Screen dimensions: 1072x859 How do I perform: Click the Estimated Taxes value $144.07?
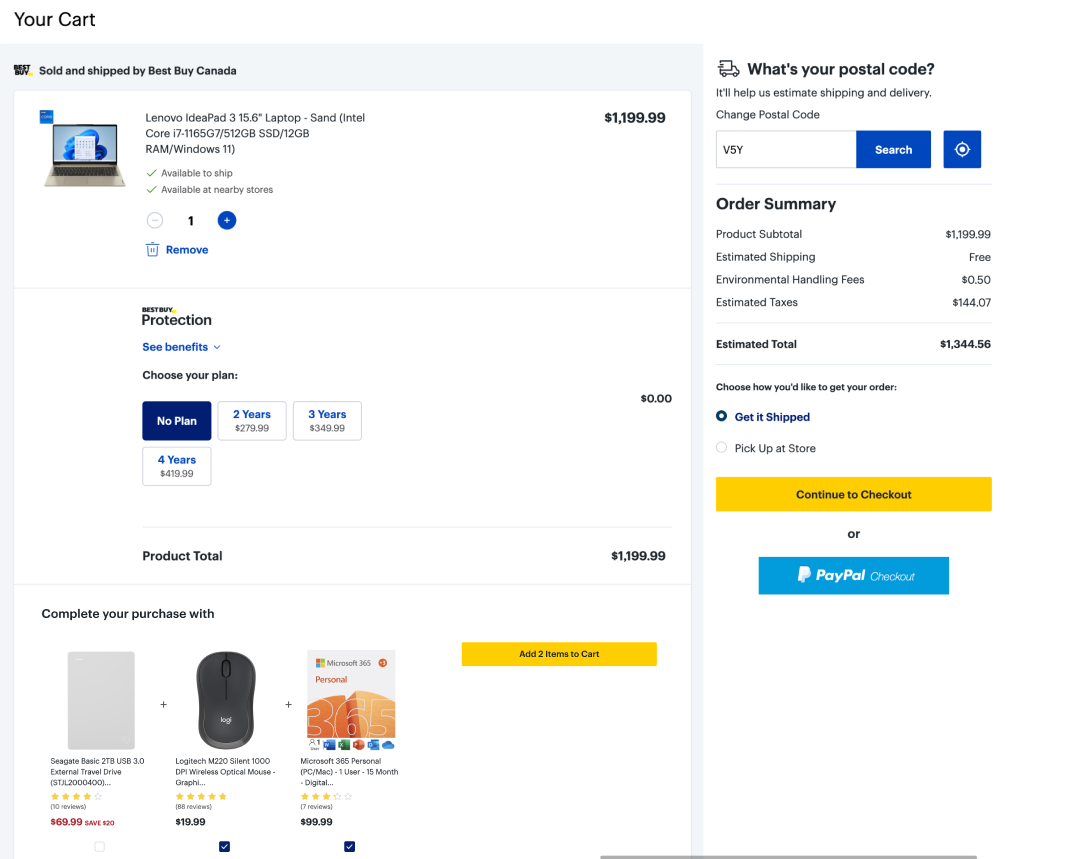(972, 302)
